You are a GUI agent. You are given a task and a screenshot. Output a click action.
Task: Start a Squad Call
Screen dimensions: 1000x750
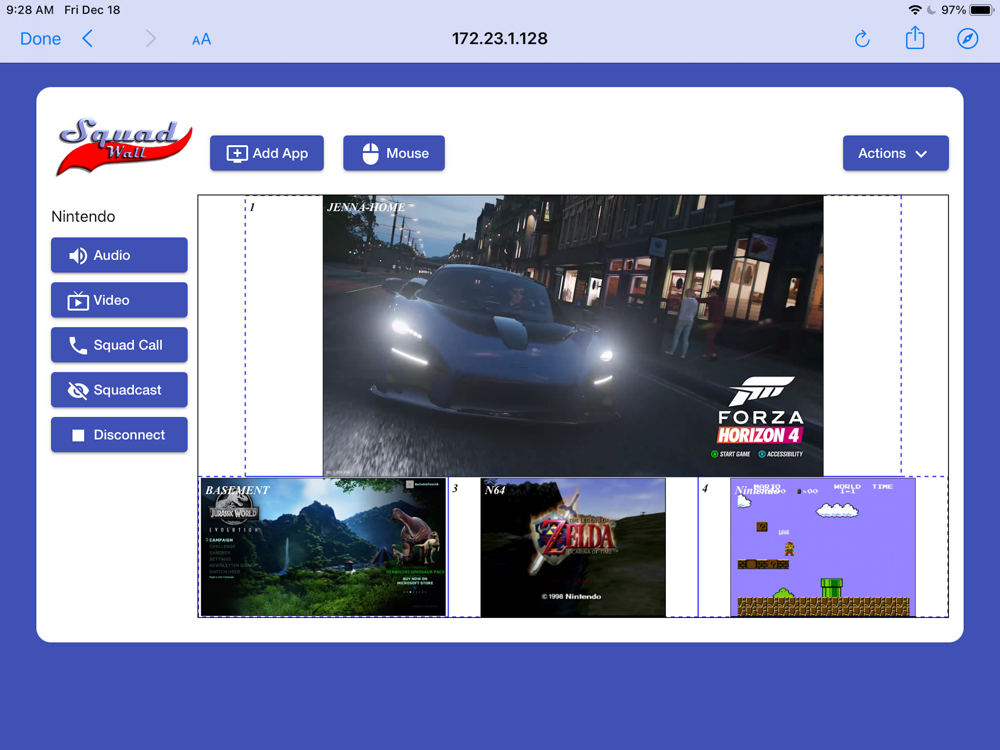119,345
